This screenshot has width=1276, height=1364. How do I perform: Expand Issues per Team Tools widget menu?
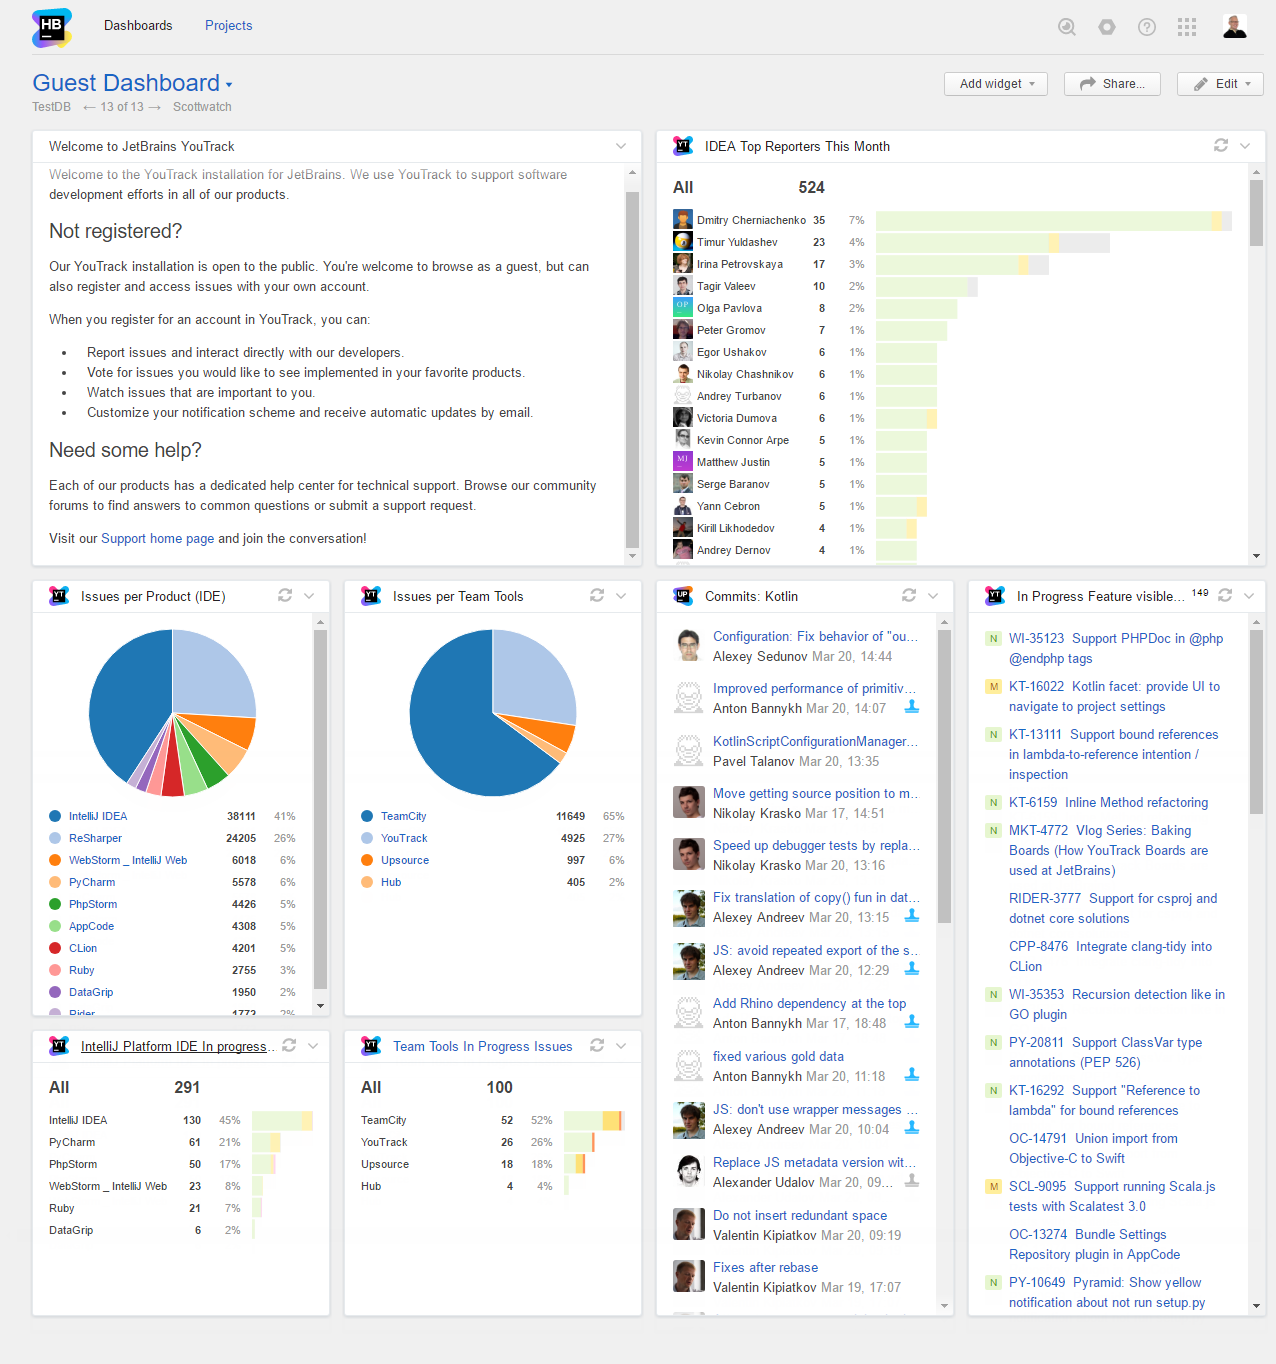point(621,596)
